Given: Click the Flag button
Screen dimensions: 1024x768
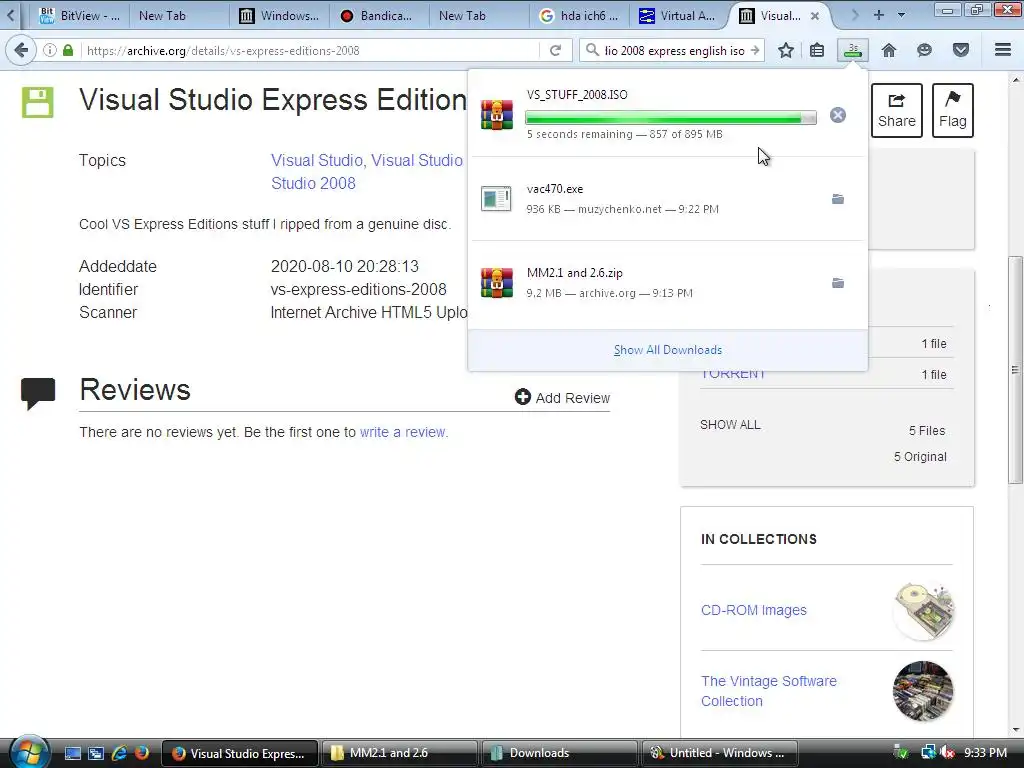Looking at the screenshot, I should (x=953, y=110).
